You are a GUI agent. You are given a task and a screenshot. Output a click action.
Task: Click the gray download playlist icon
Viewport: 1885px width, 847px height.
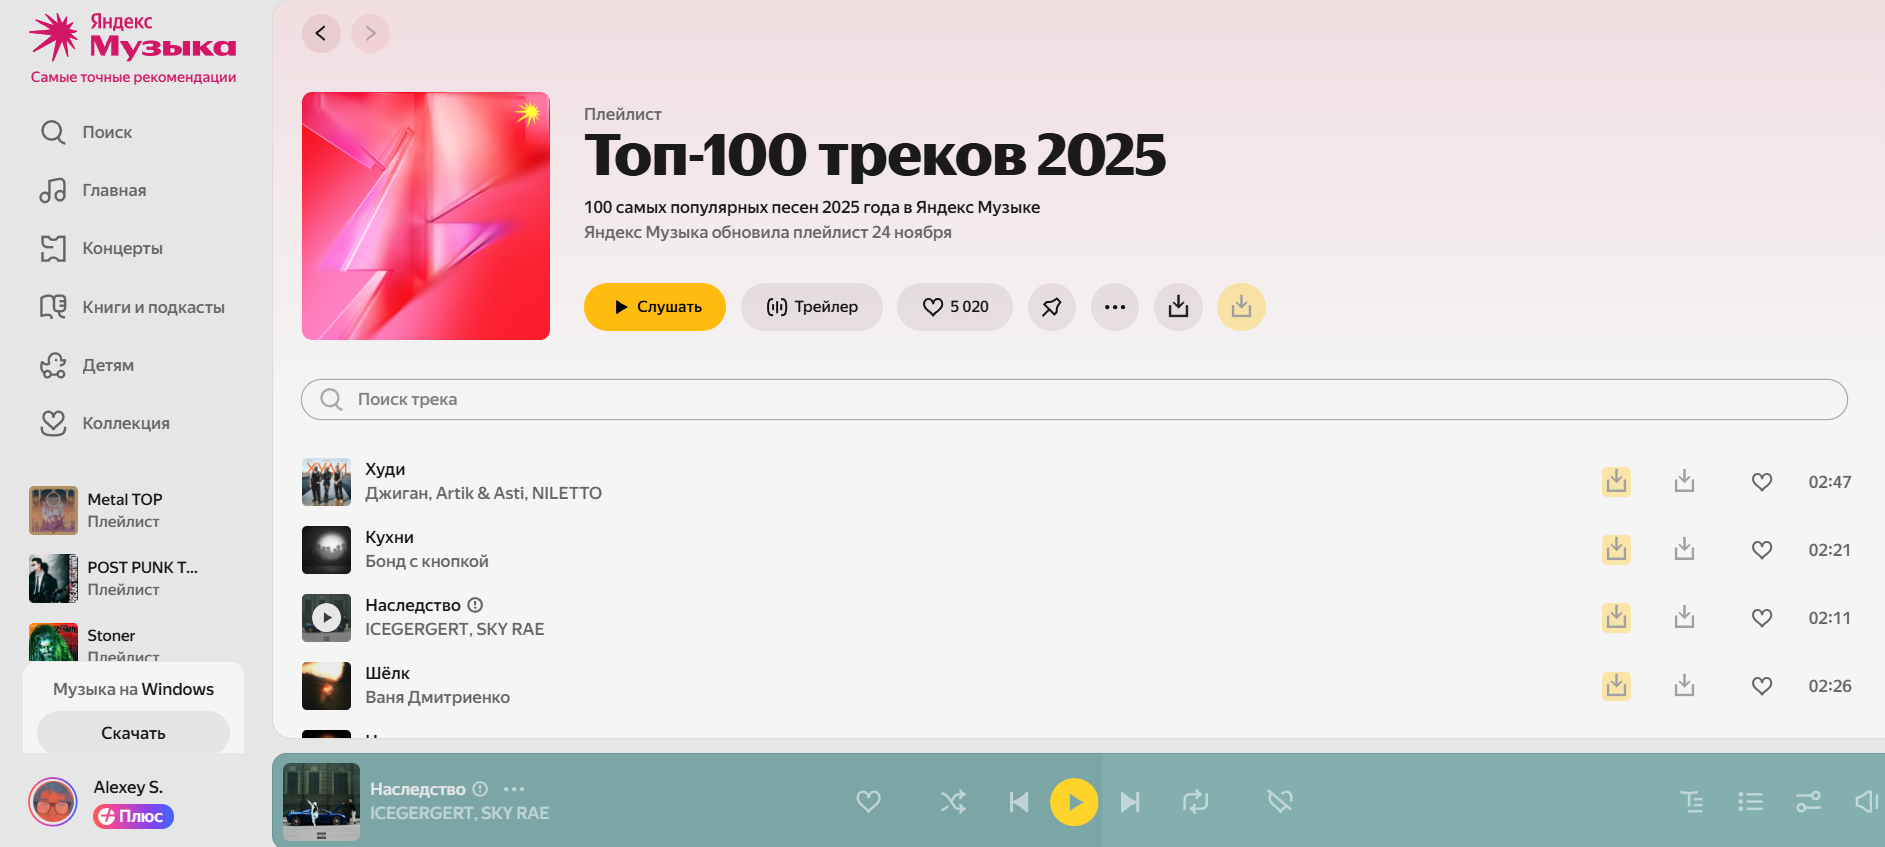tap(1178, 307)
